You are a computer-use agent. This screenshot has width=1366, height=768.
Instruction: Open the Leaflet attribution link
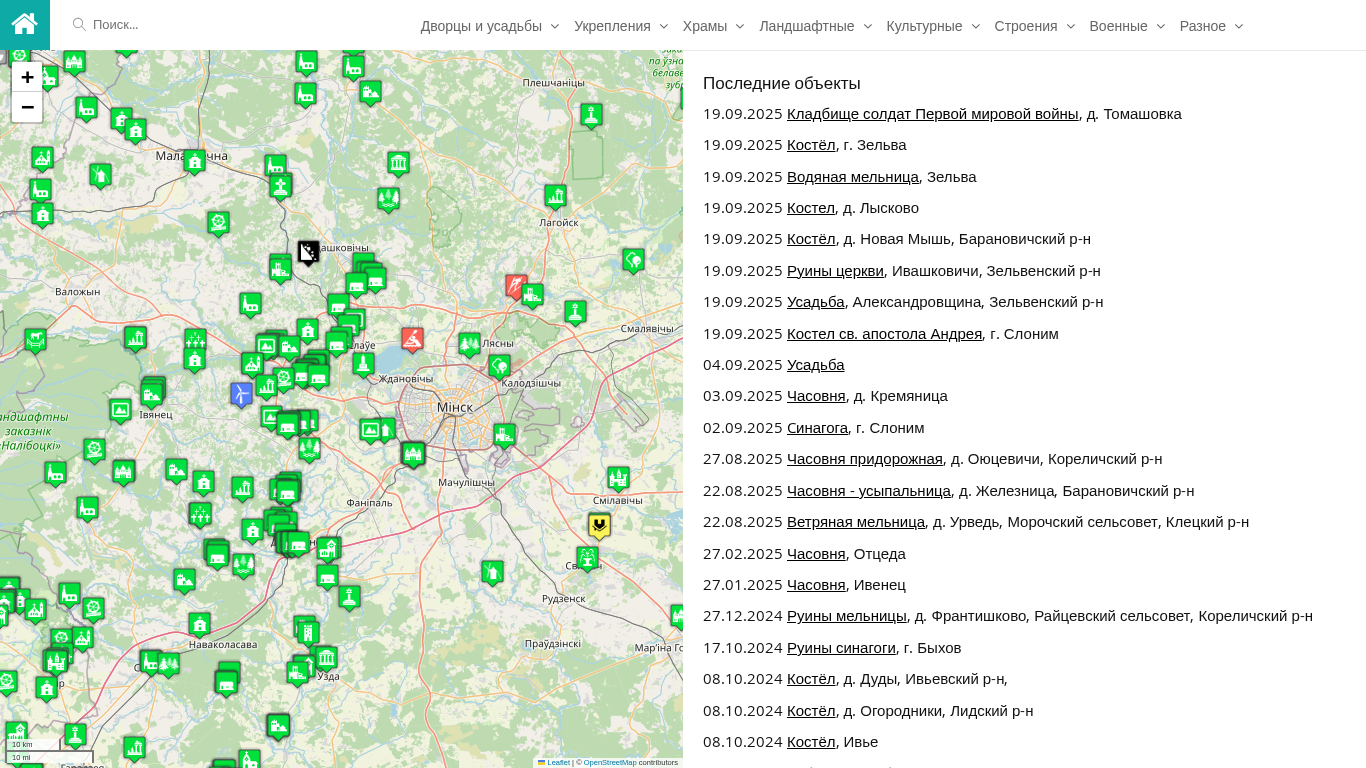(558, 762)
